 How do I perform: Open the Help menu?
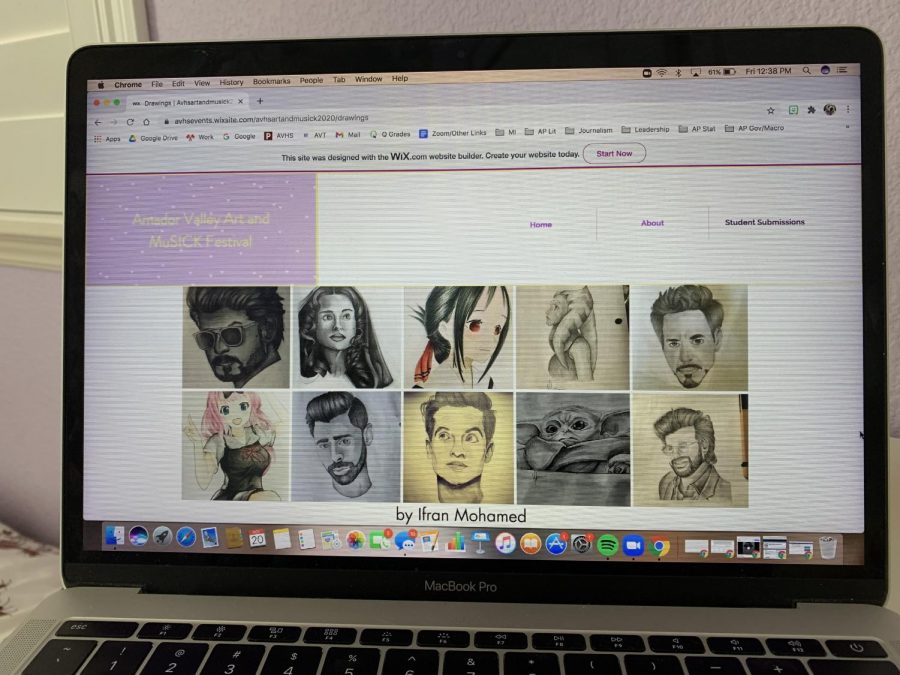tap(400, 78)
